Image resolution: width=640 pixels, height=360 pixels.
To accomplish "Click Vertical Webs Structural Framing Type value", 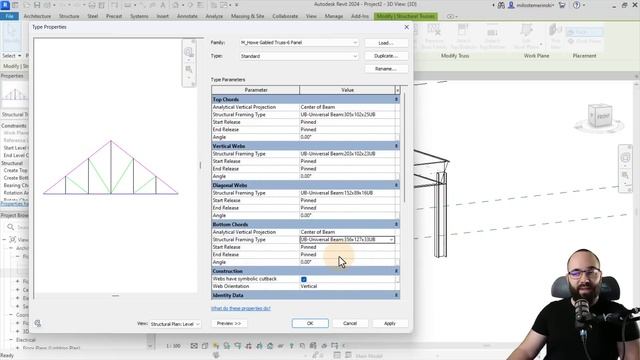I will pyautogui.click(x=347, y=154).
